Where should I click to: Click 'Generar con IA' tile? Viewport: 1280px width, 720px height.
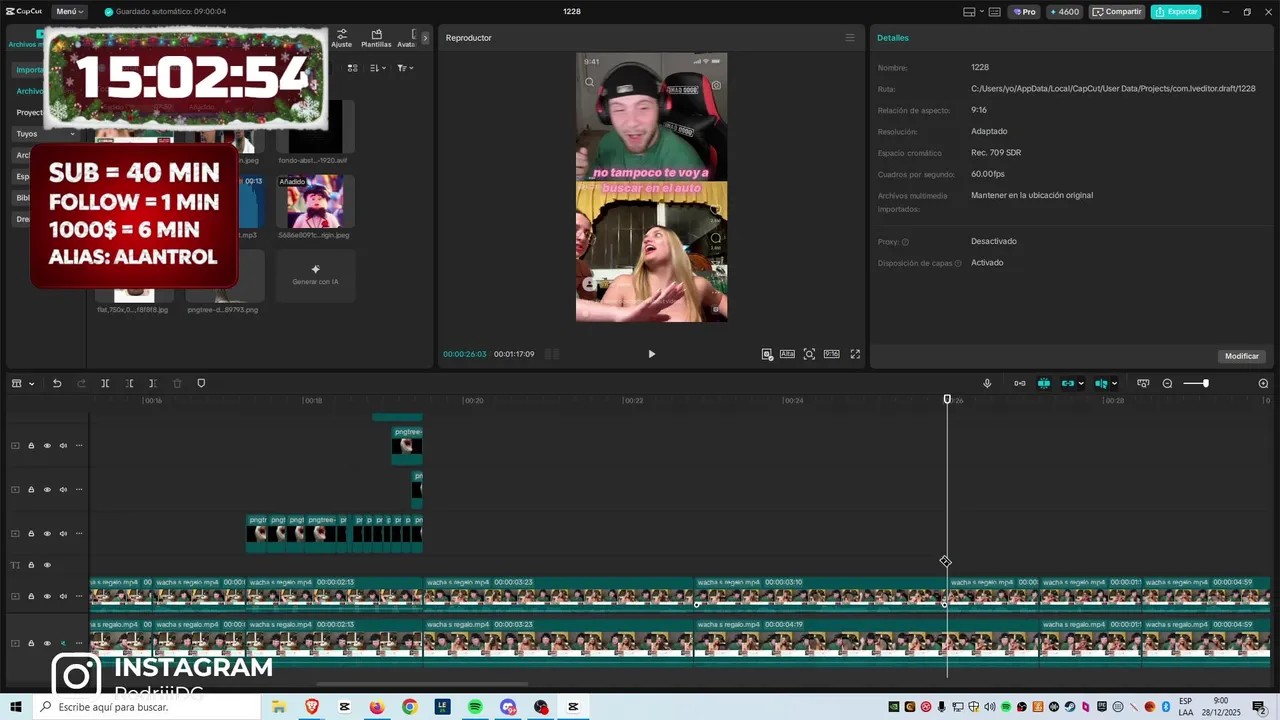(315, 275)
